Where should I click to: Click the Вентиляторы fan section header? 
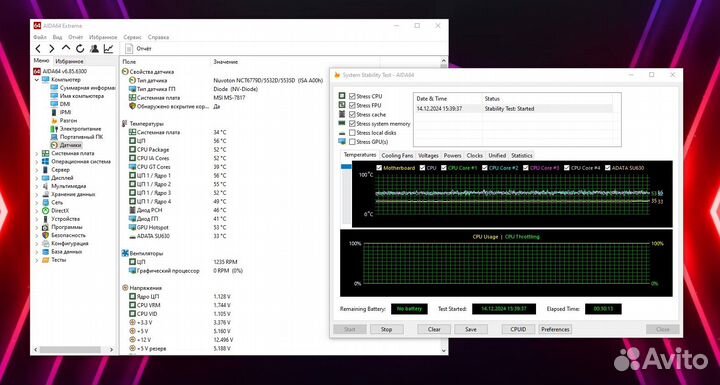143,253
